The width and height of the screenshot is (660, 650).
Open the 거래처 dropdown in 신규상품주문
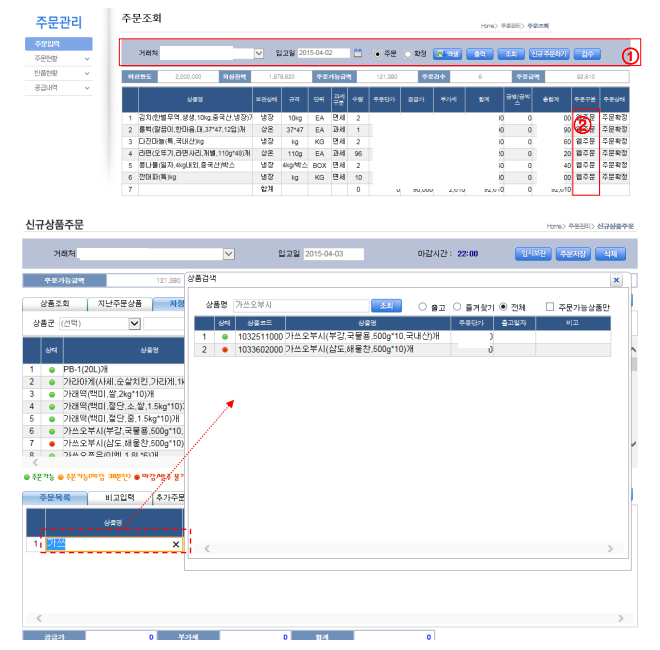(x=229, y=254)
